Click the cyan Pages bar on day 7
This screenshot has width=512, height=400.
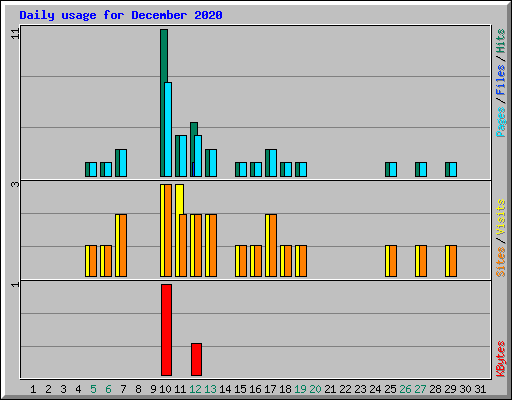(x=123, y=163)
